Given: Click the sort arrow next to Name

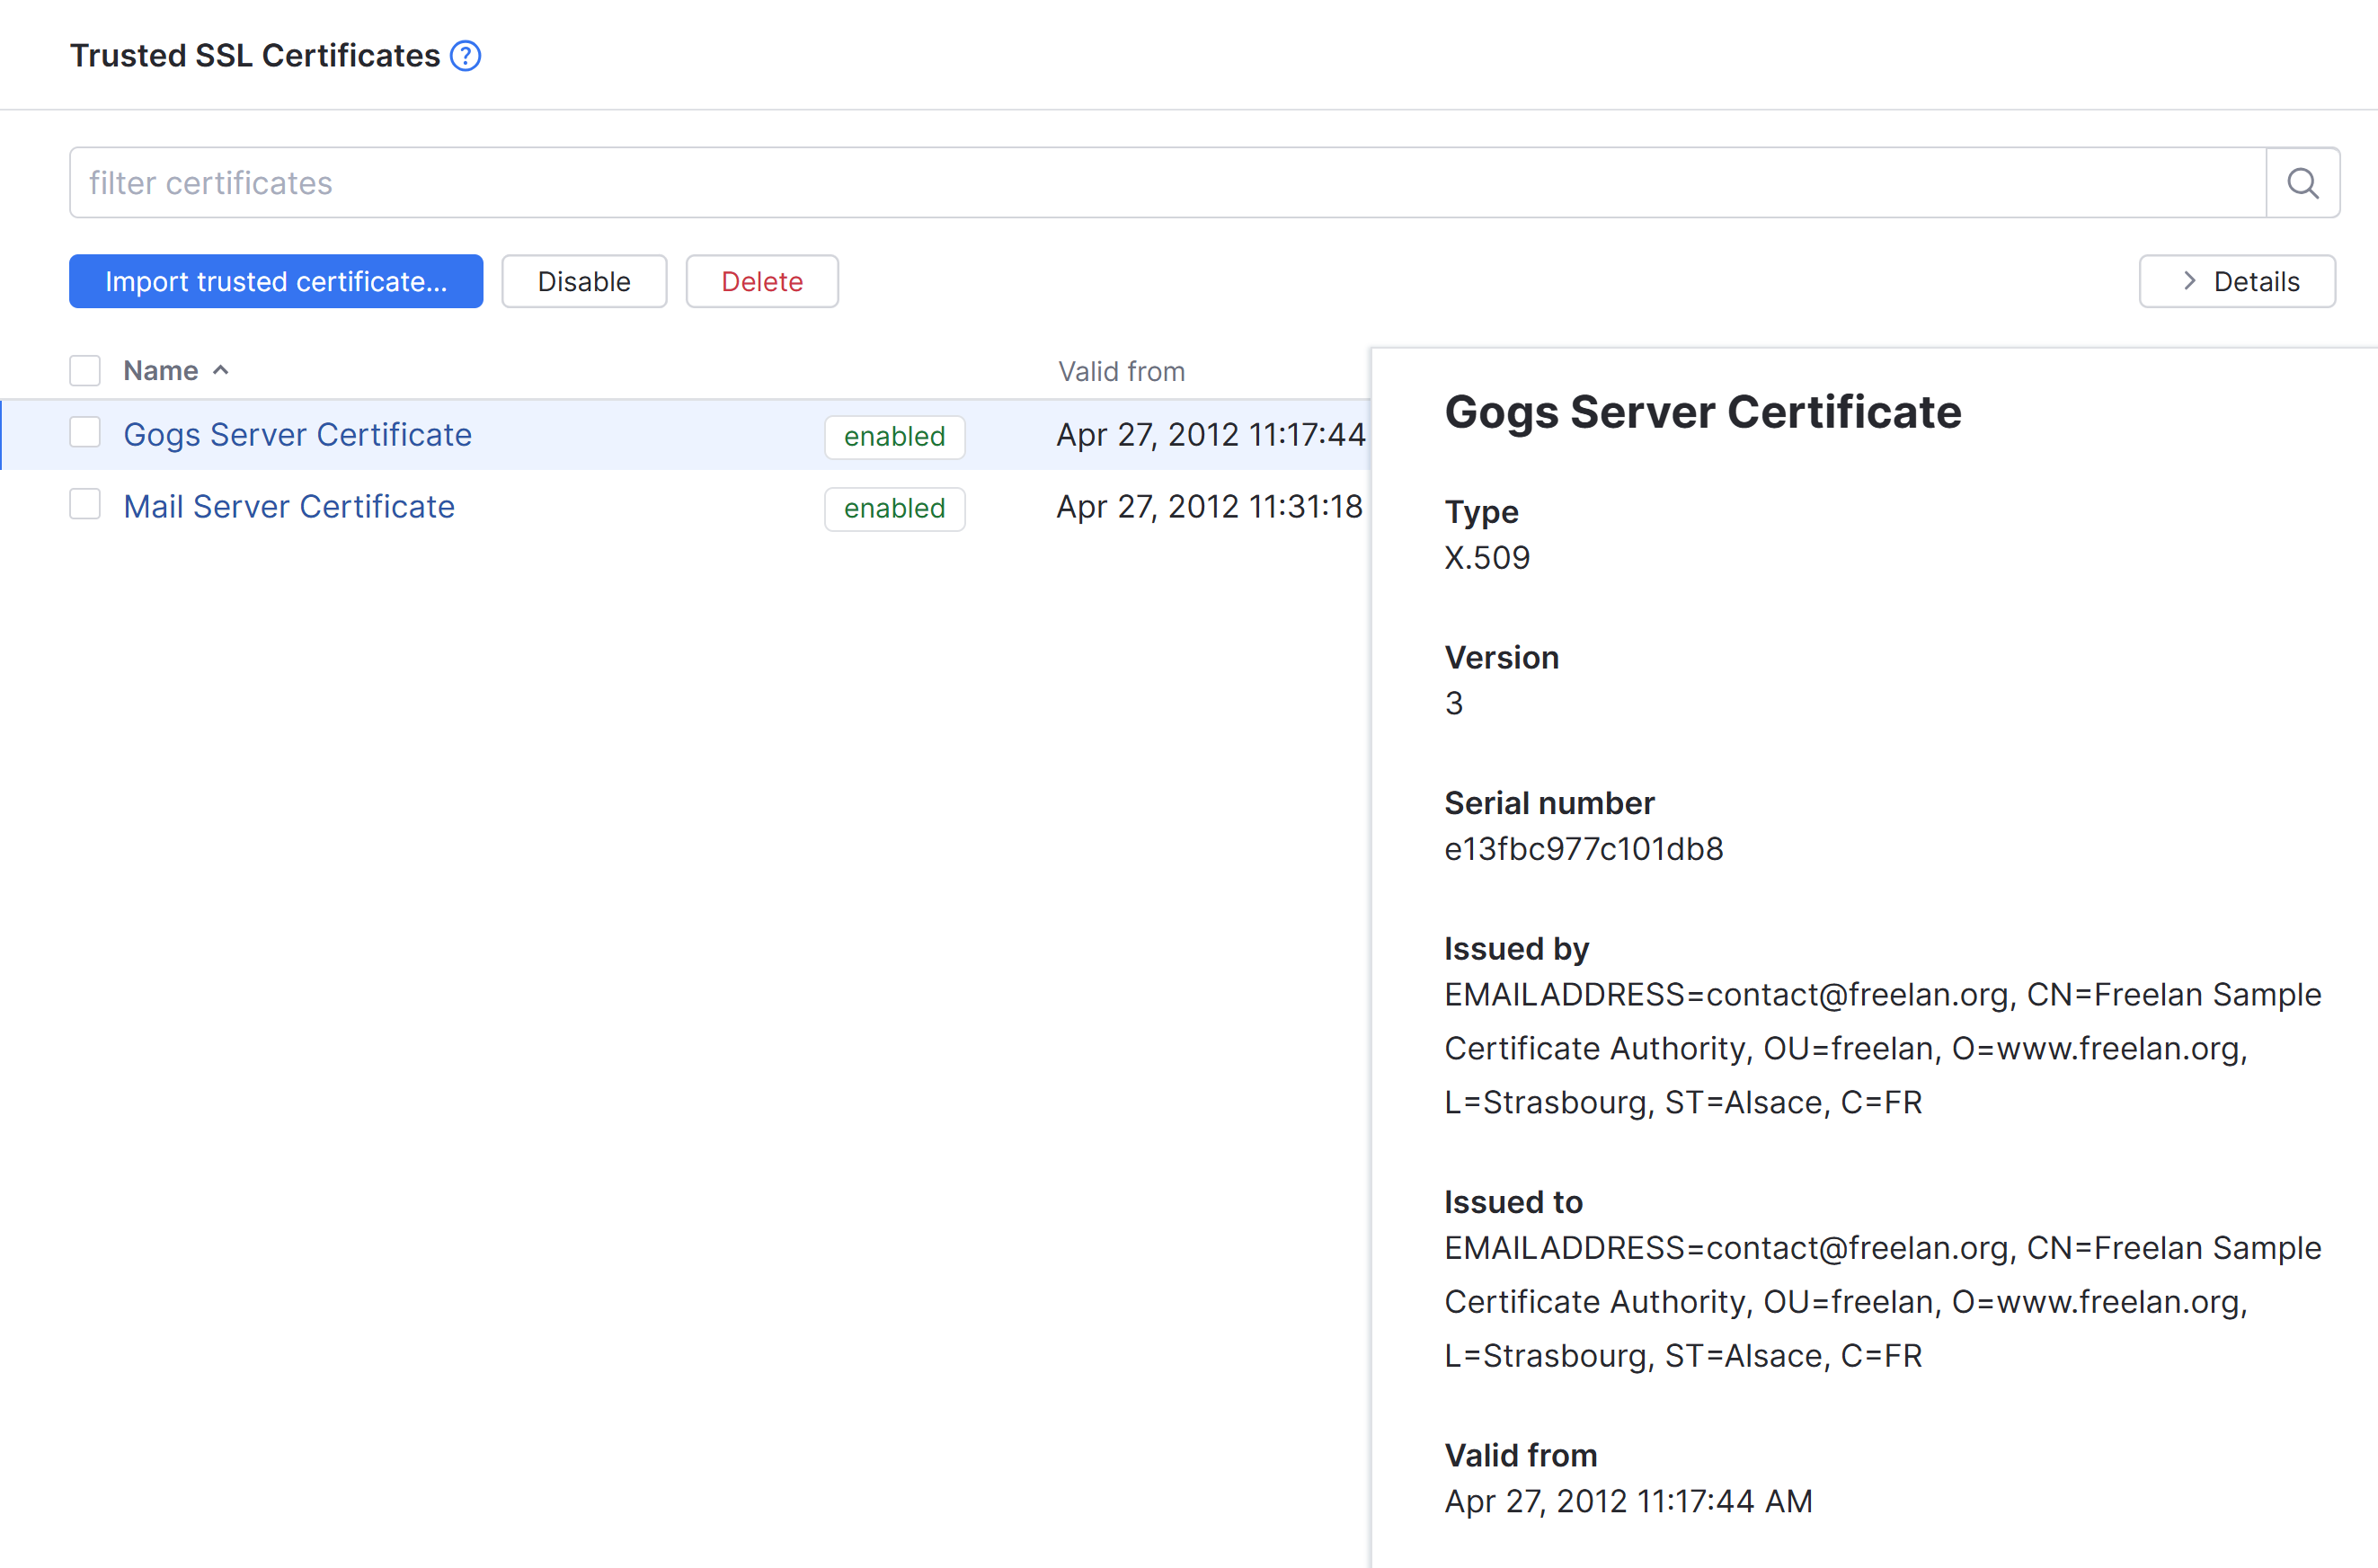Looking at the screenshot, I should [x=221, y=370].
